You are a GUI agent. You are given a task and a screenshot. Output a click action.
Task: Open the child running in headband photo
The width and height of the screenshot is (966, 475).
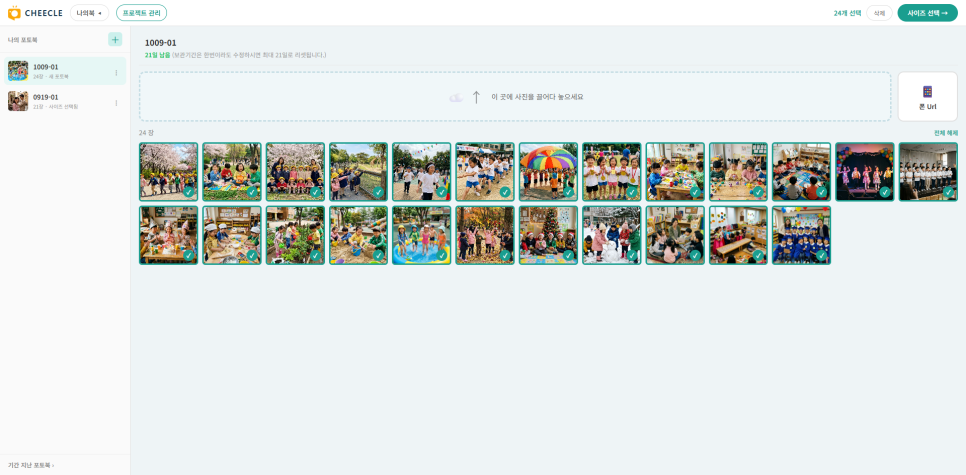[422, 172]
